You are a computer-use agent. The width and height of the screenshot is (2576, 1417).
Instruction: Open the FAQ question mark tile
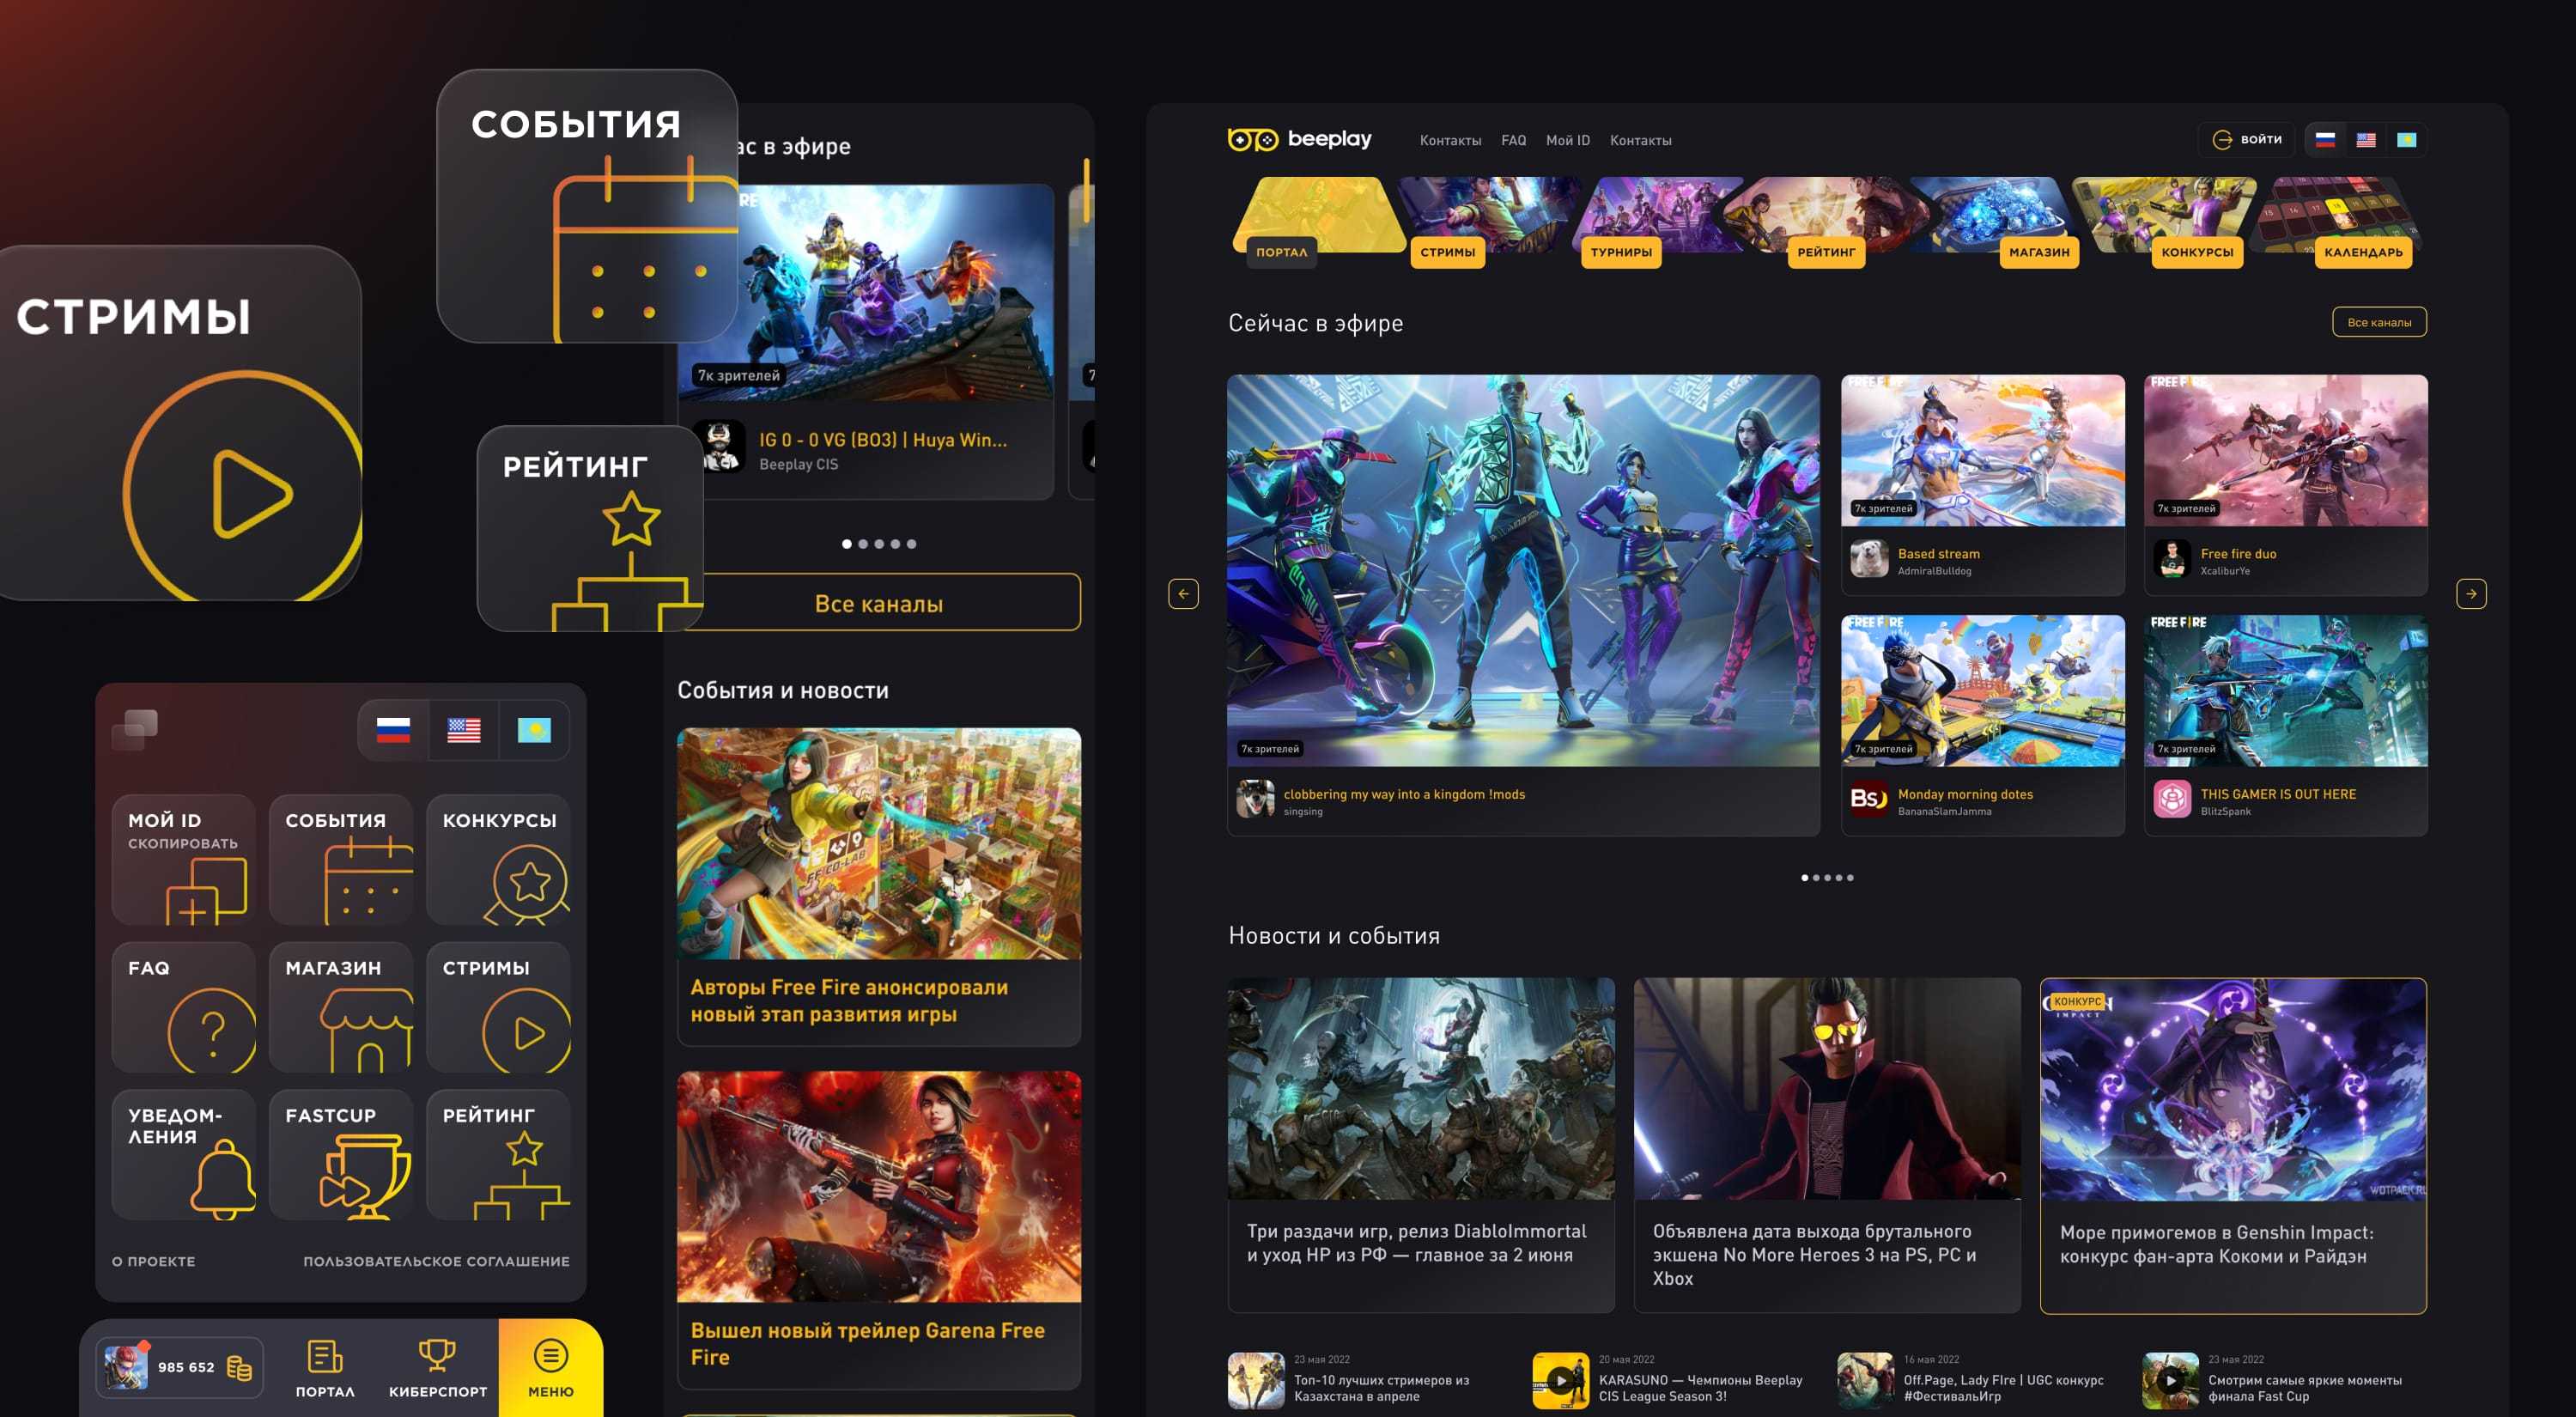tap(184, 1007)
